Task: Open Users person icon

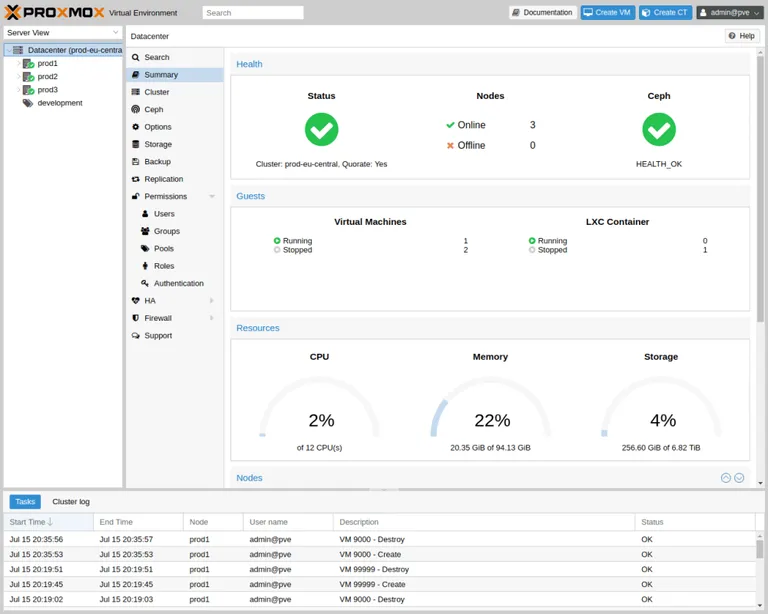Action: (145, 214)
